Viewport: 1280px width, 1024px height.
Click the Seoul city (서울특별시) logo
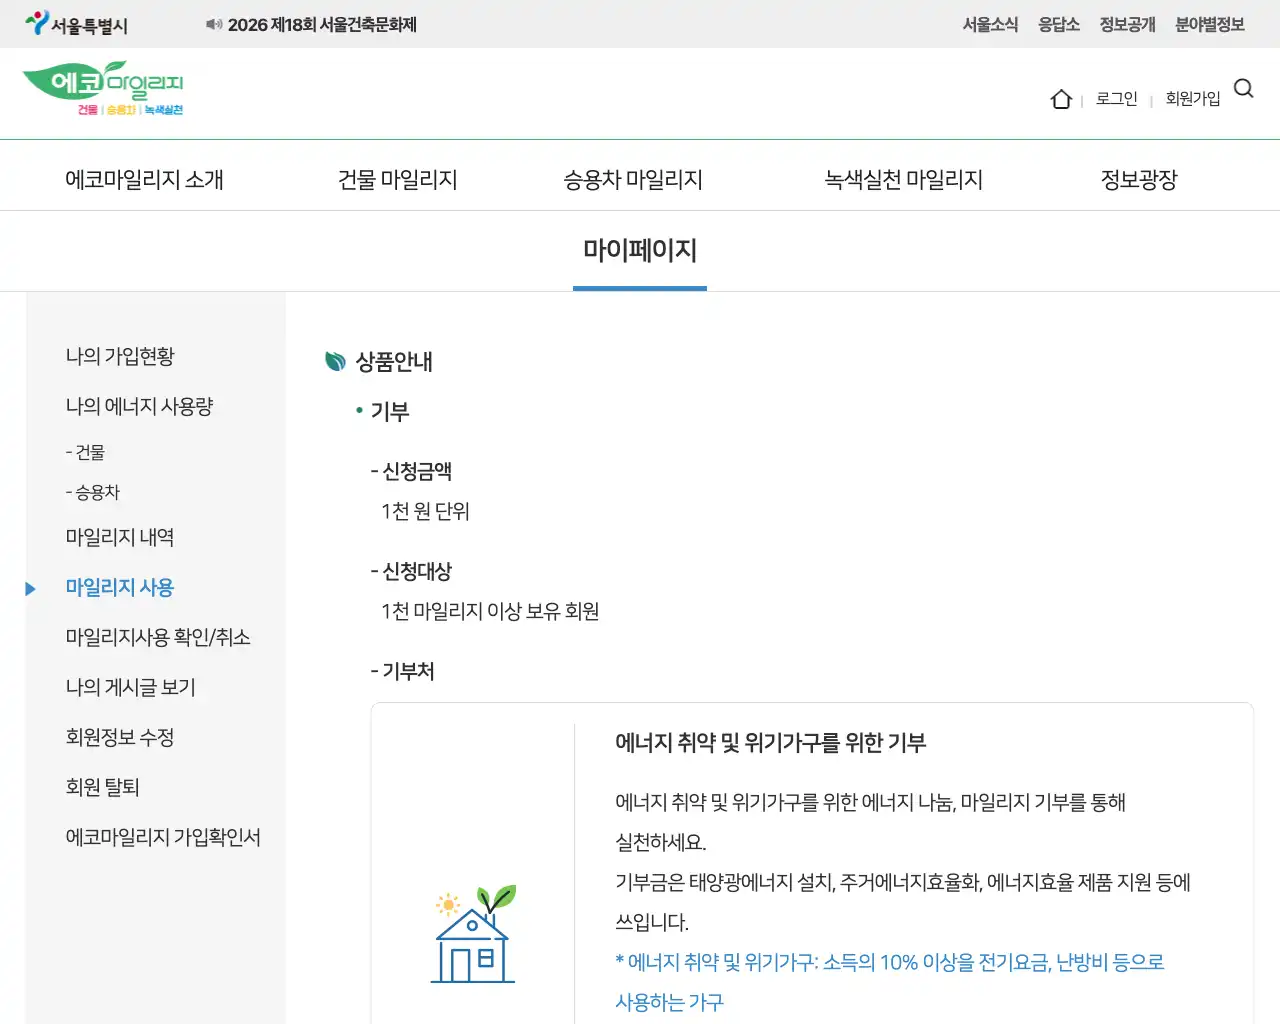76,24
